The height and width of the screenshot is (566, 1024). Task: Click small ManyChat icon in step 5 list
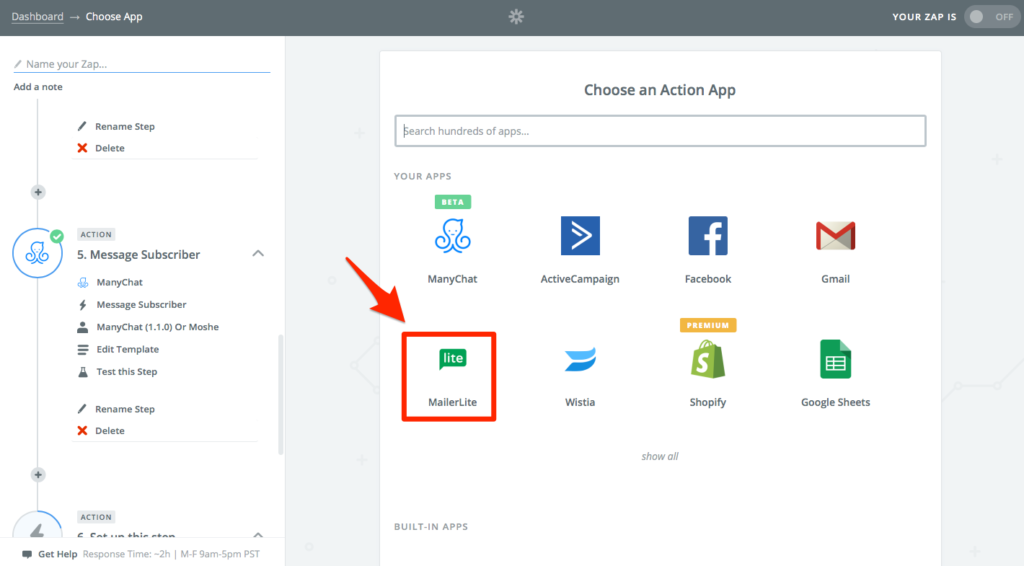coord(83,283)
